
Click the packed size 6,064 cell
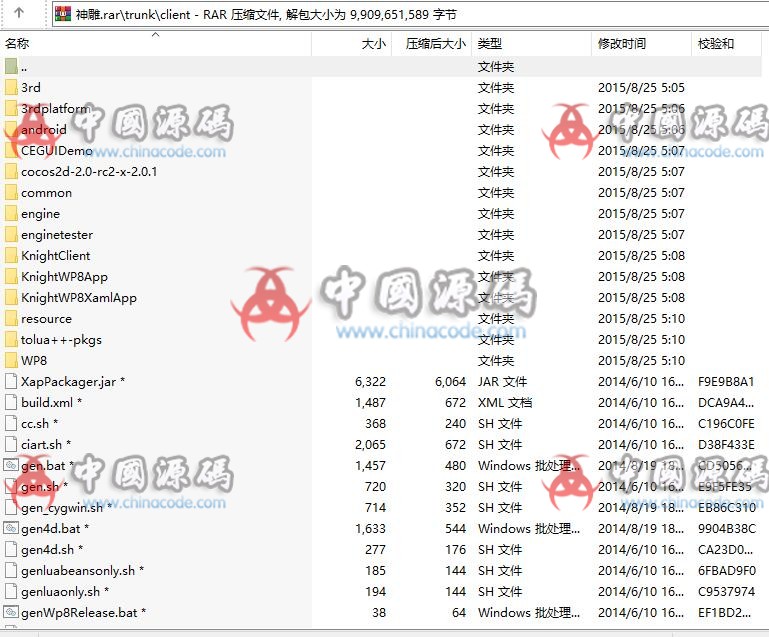[x=450, y=382]
